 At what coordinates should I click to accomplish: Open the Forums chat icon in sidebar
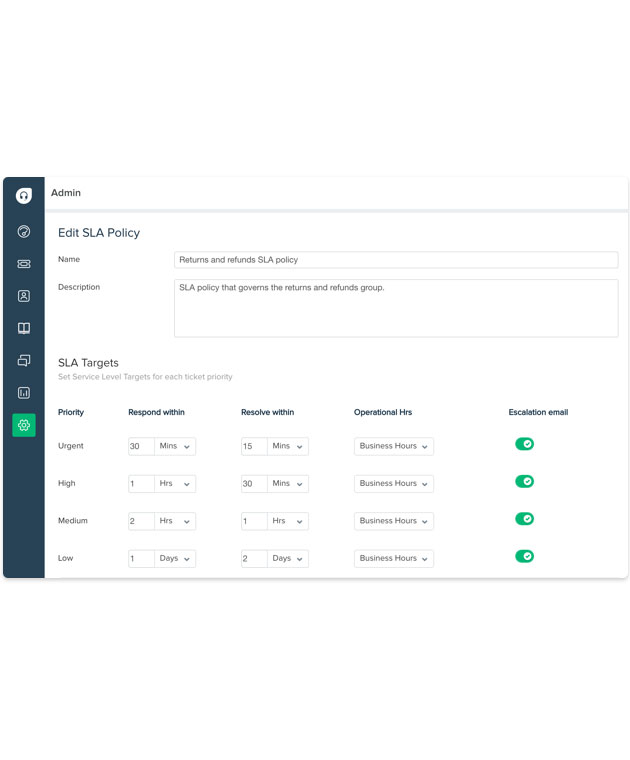pos(24,361)
